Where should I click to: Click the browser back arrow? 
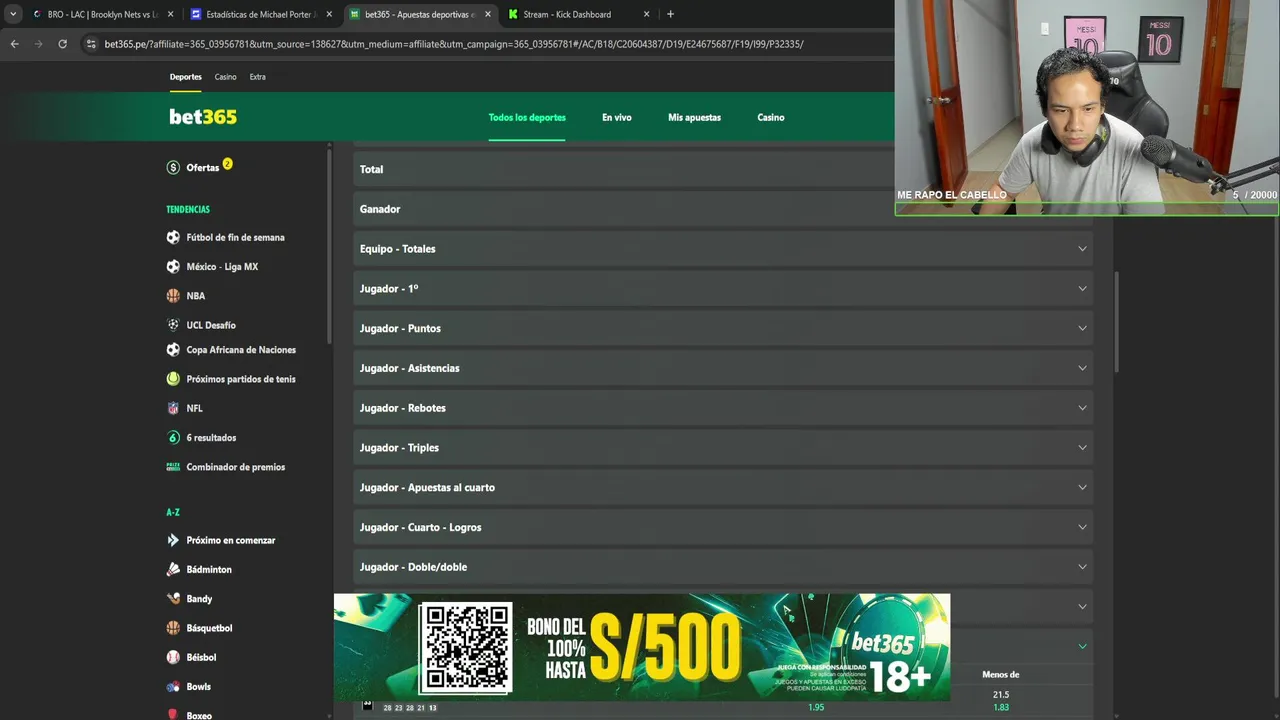[14, 44]
